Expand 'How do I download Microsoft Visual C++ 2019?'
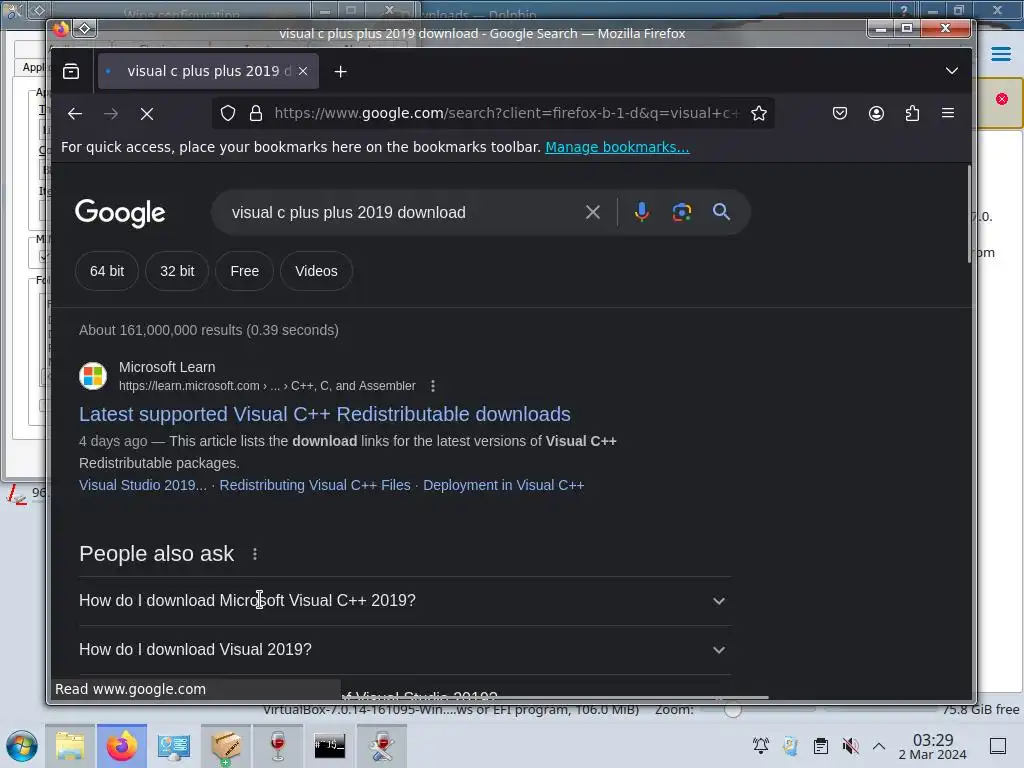1024x768 pixels. 404,601
